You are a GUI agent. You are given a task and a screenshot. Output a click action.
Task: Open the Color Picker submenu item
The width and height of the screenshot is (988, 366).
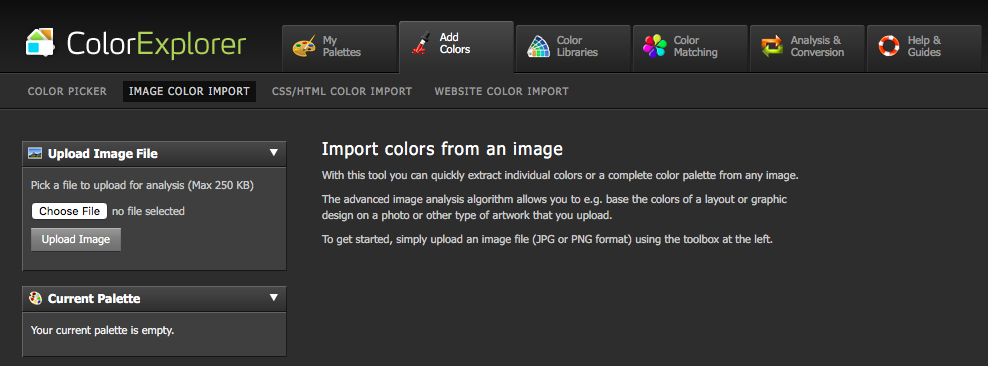(x=67, y=91)
